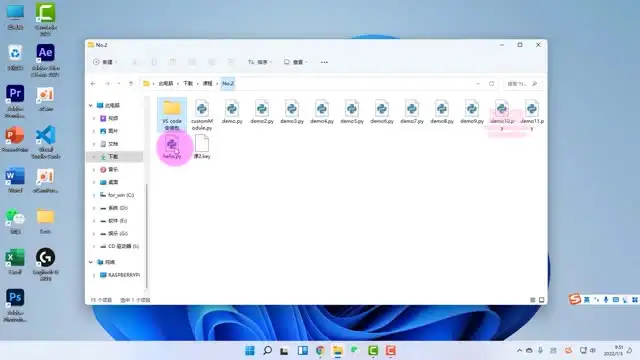
Task: Click the 下载 (Downloads) breadcrumb segment
Action: 188,84
